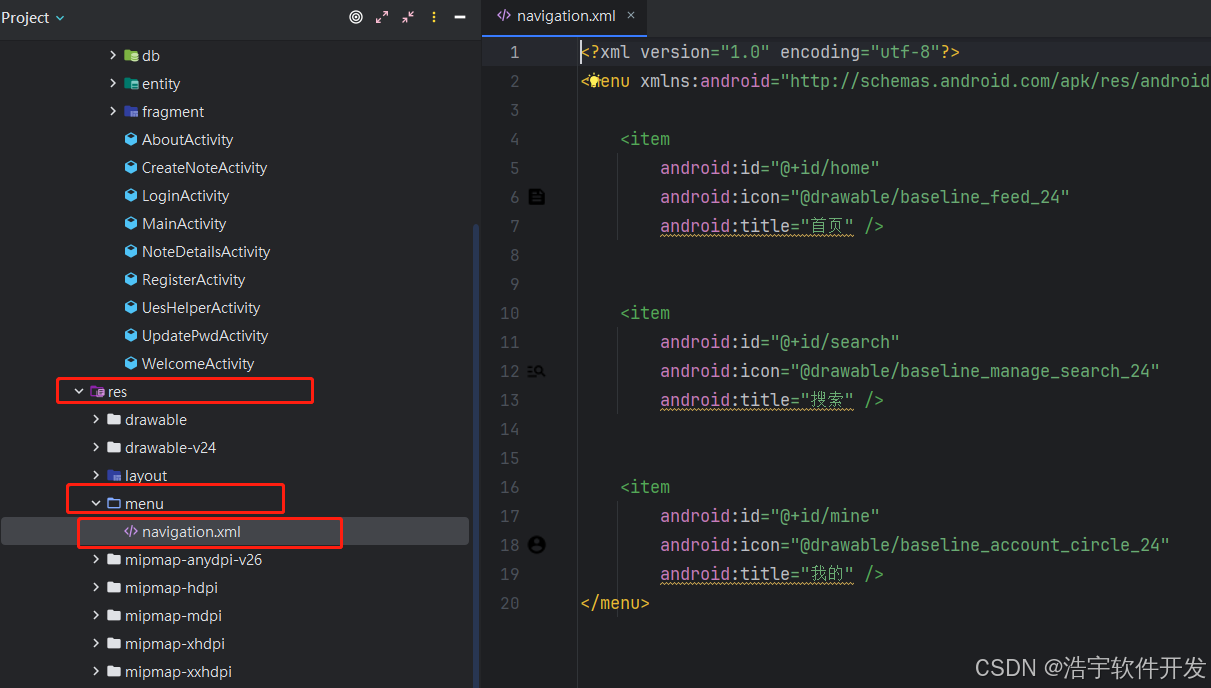Click the mipmap-hdpi folder icon
The image size is (1211, 688).
tap(114, 588)
